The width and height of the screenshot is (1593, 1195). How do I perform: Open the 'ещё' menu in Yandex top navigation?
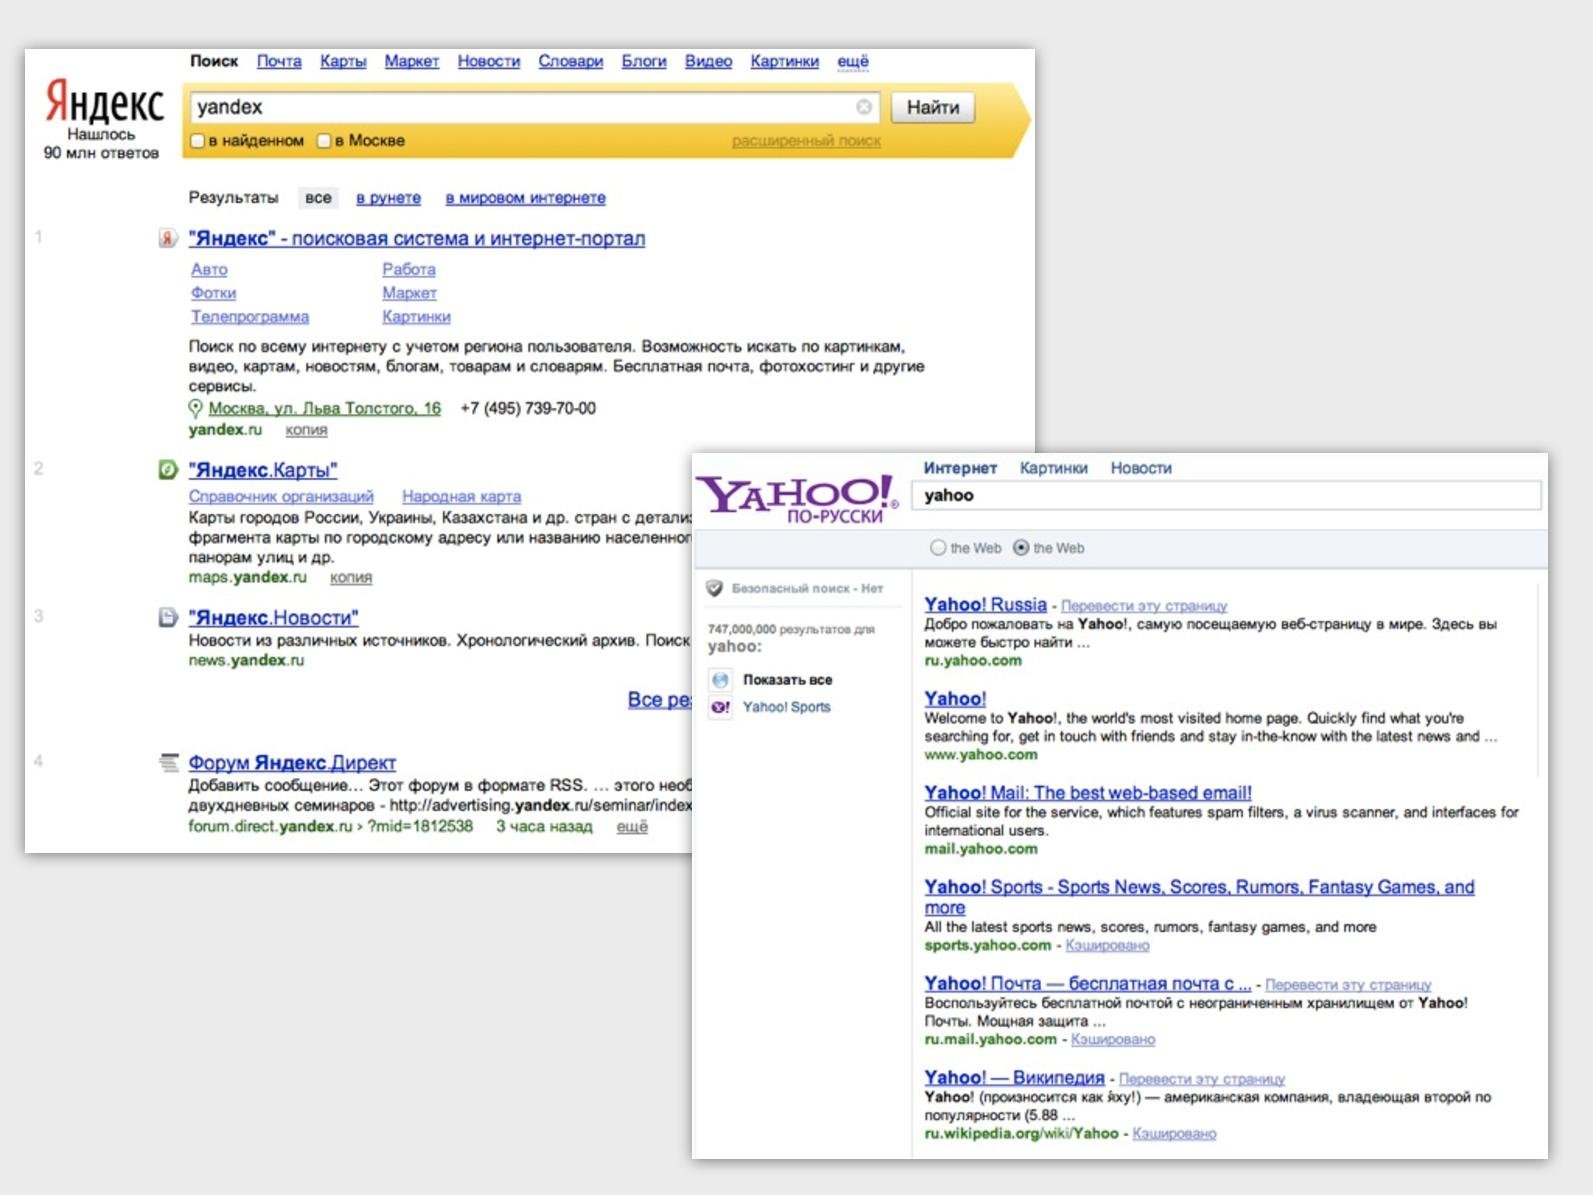[853, 61]
